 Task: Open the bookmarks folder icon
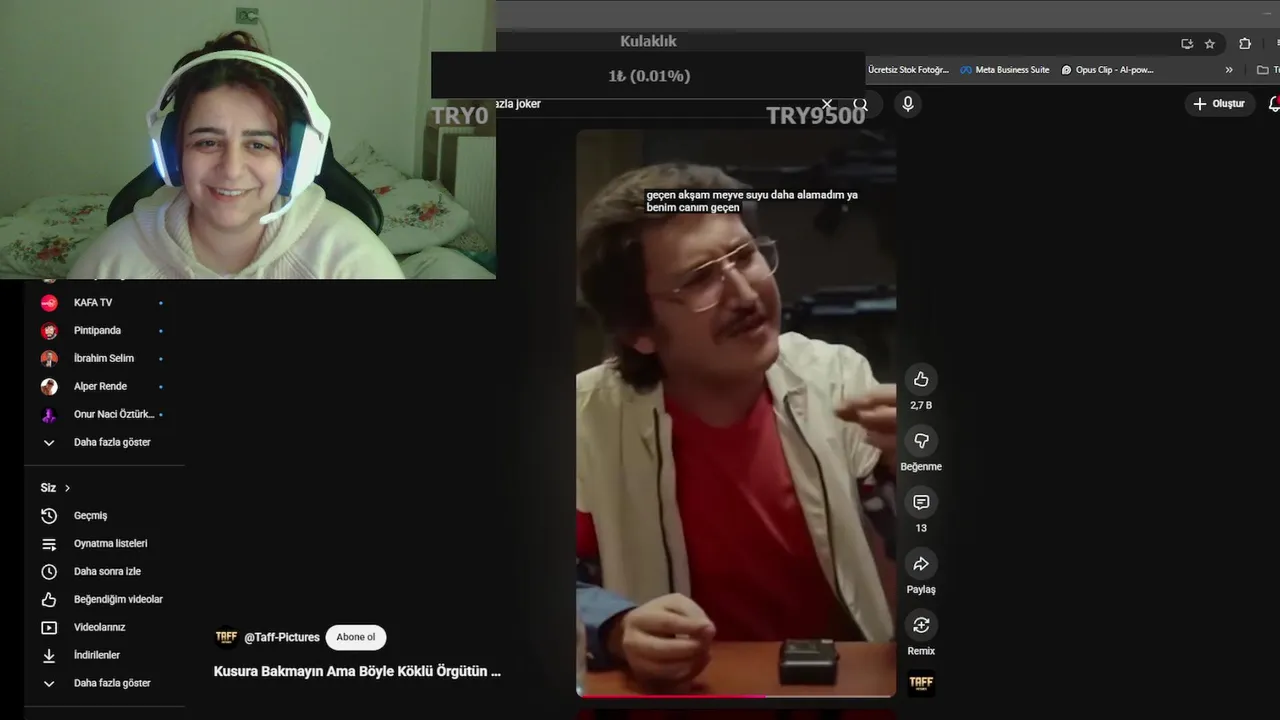[x=1263, y=70]
